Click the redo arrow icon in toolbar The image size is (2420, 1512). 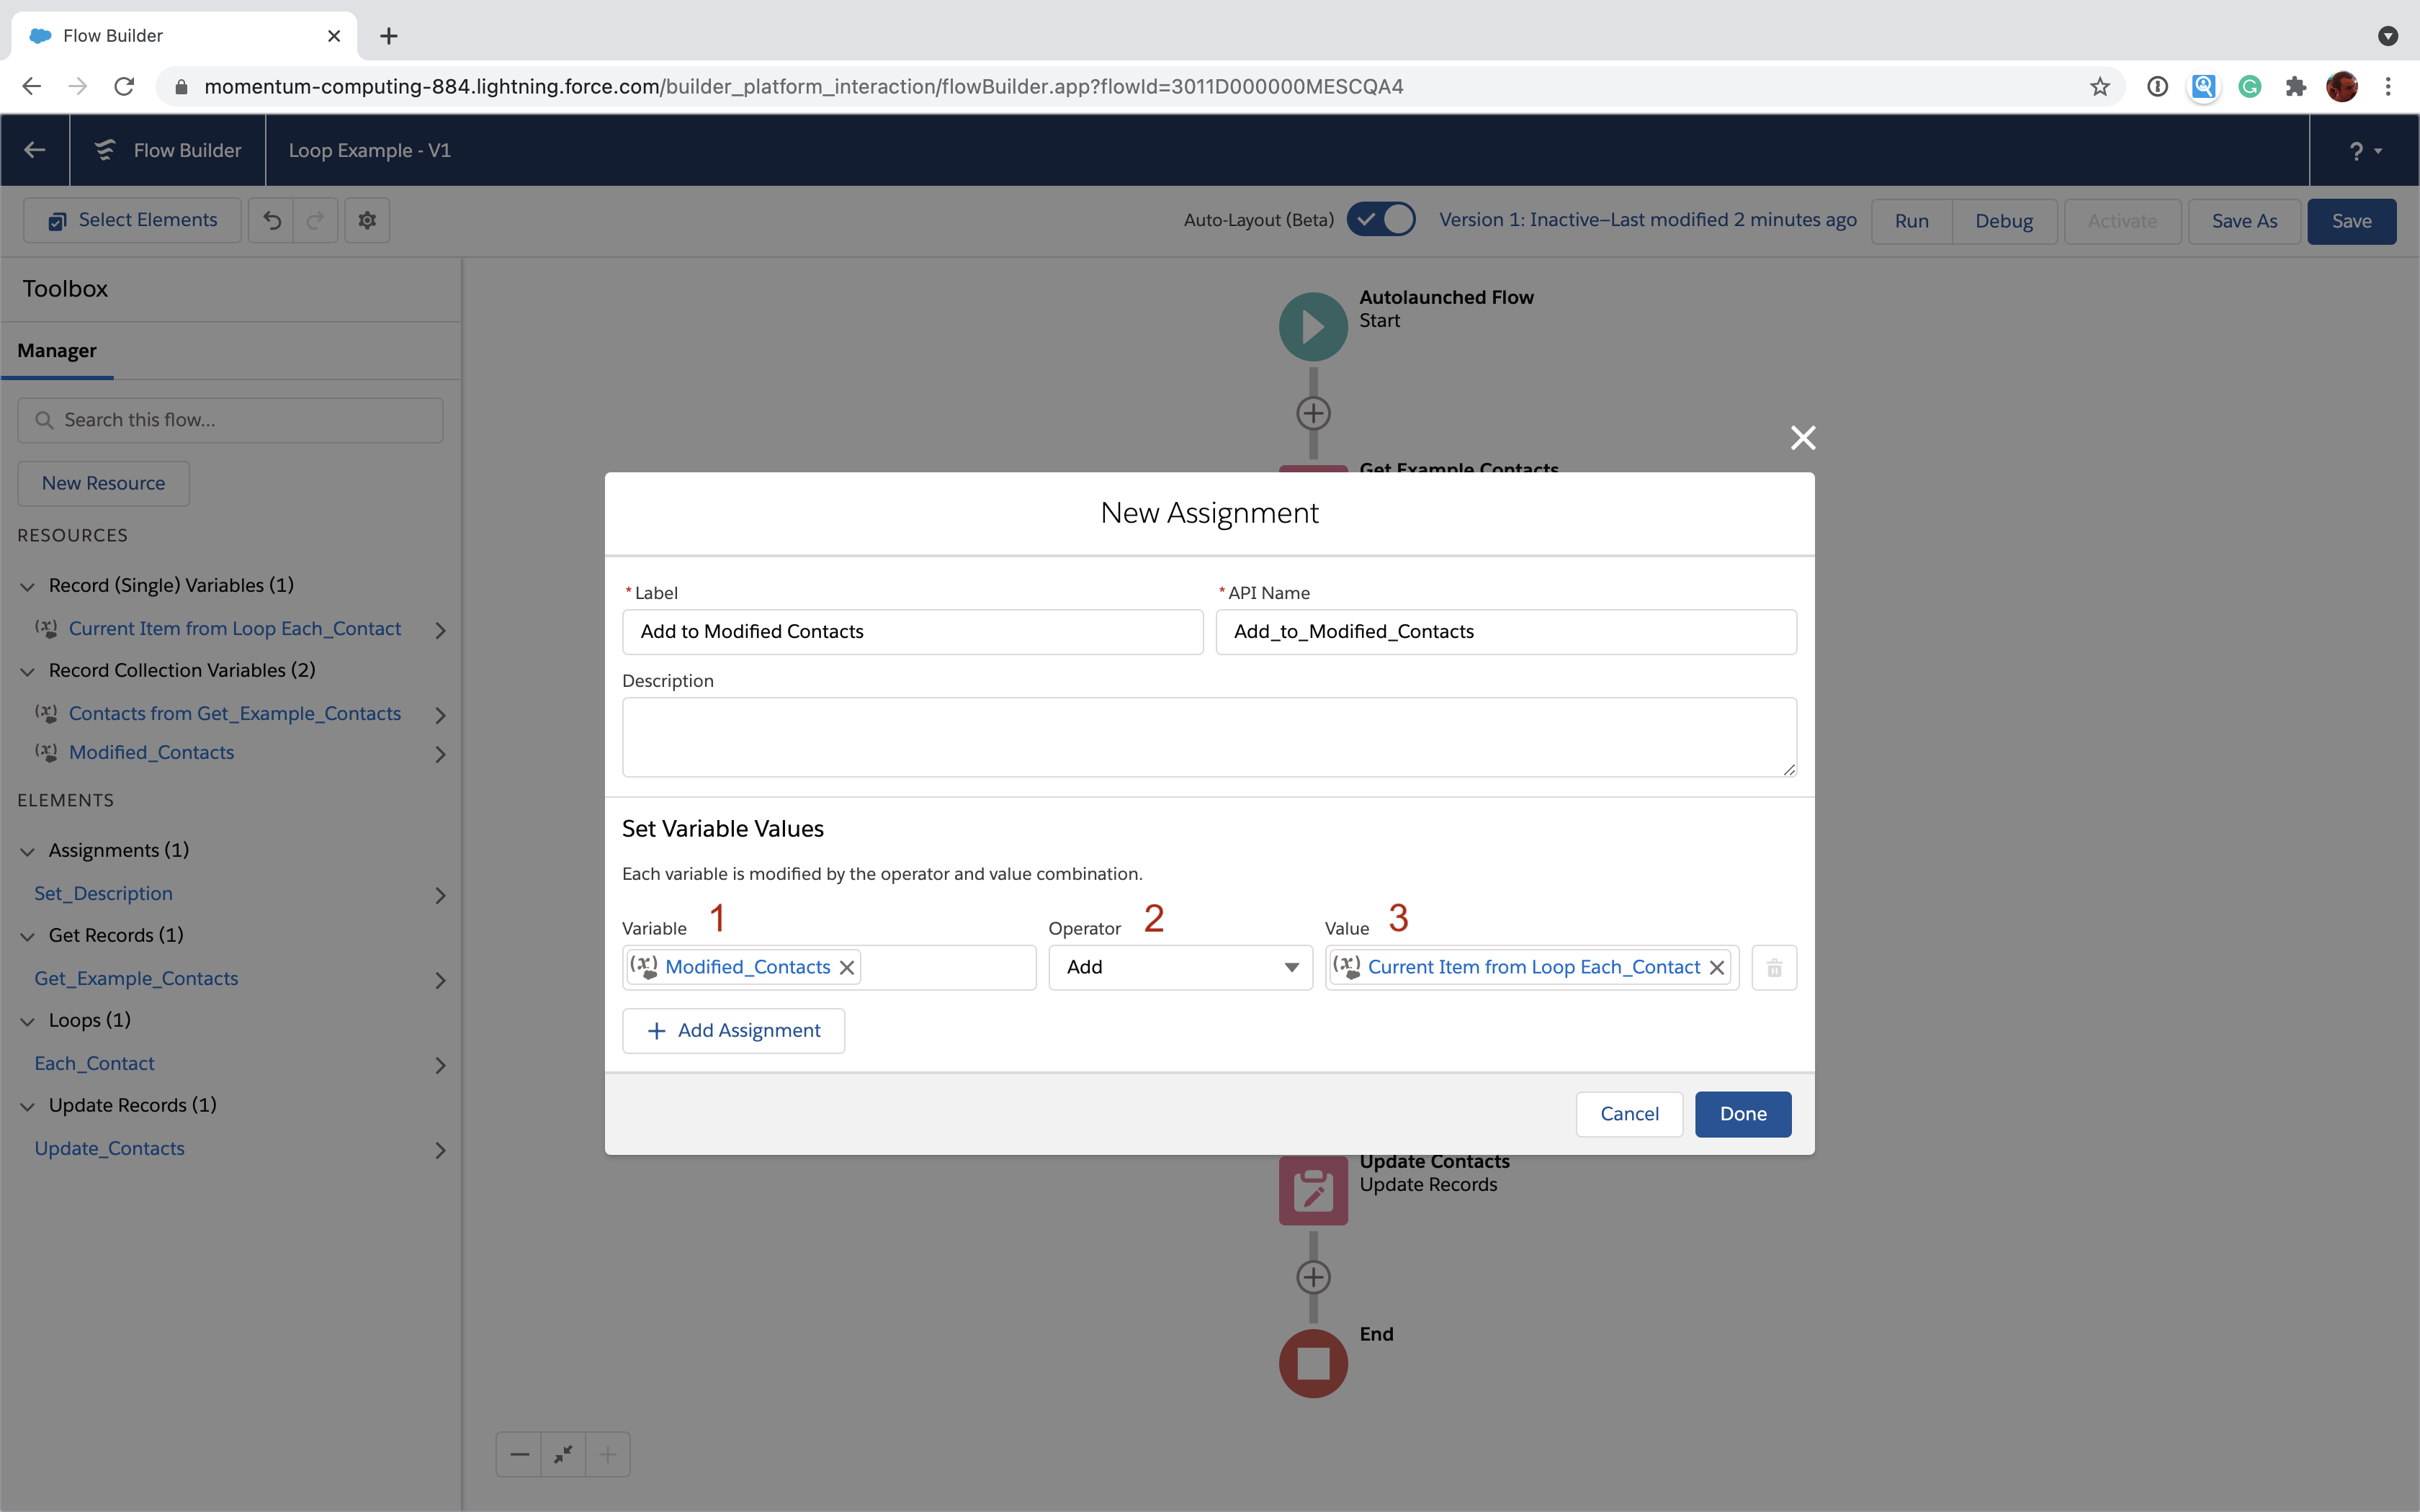[315, 220]
